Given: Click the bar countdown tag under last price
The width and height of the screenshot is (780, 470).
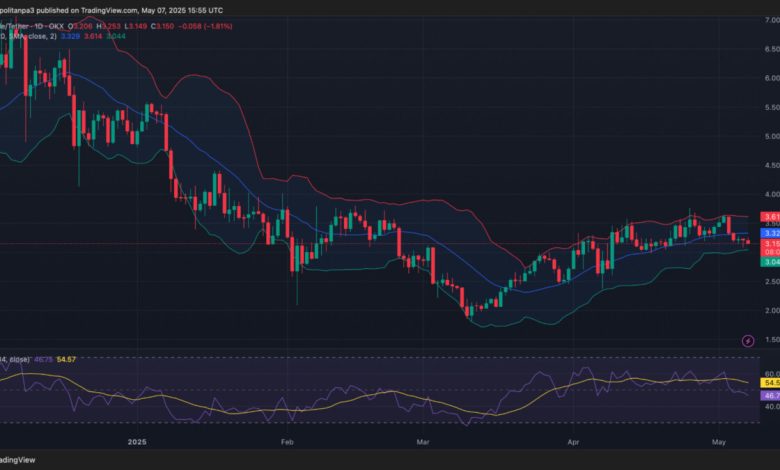Looking at the screenshot, I should (x=770, y=252).
